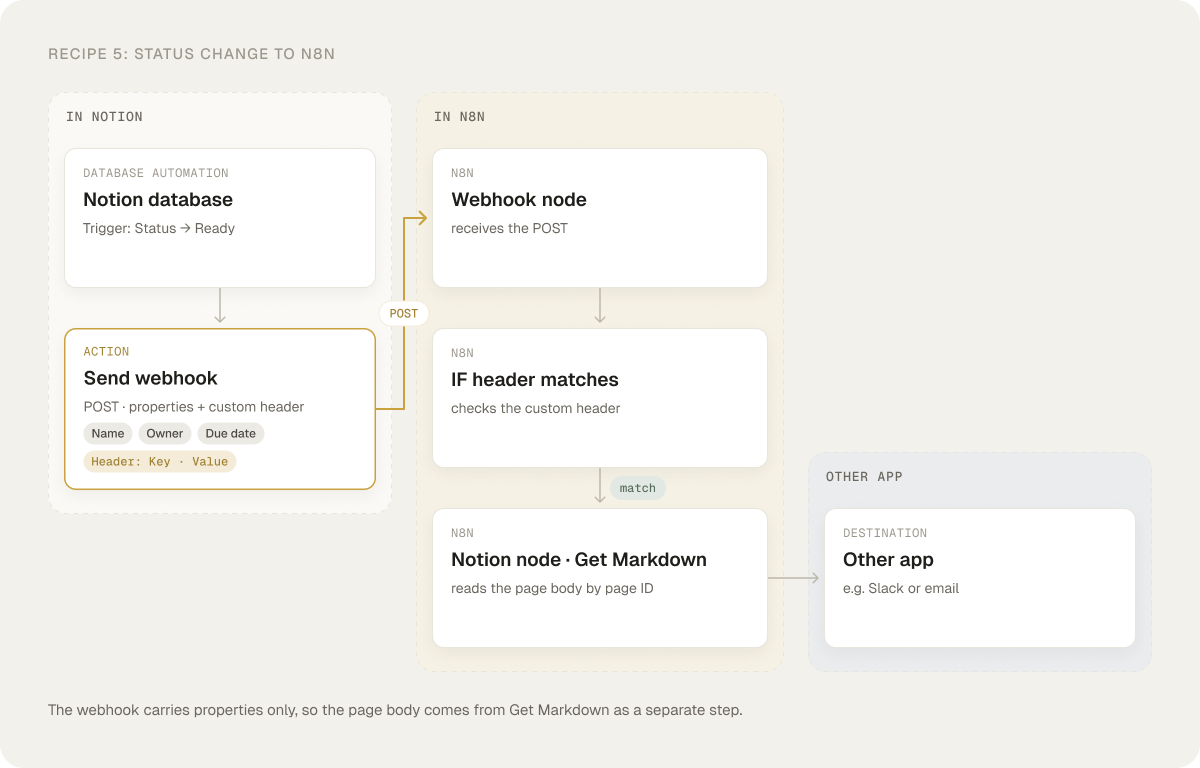Click the 'e.g. Slack or email' text
The image size is (1200, 768).
901,588
